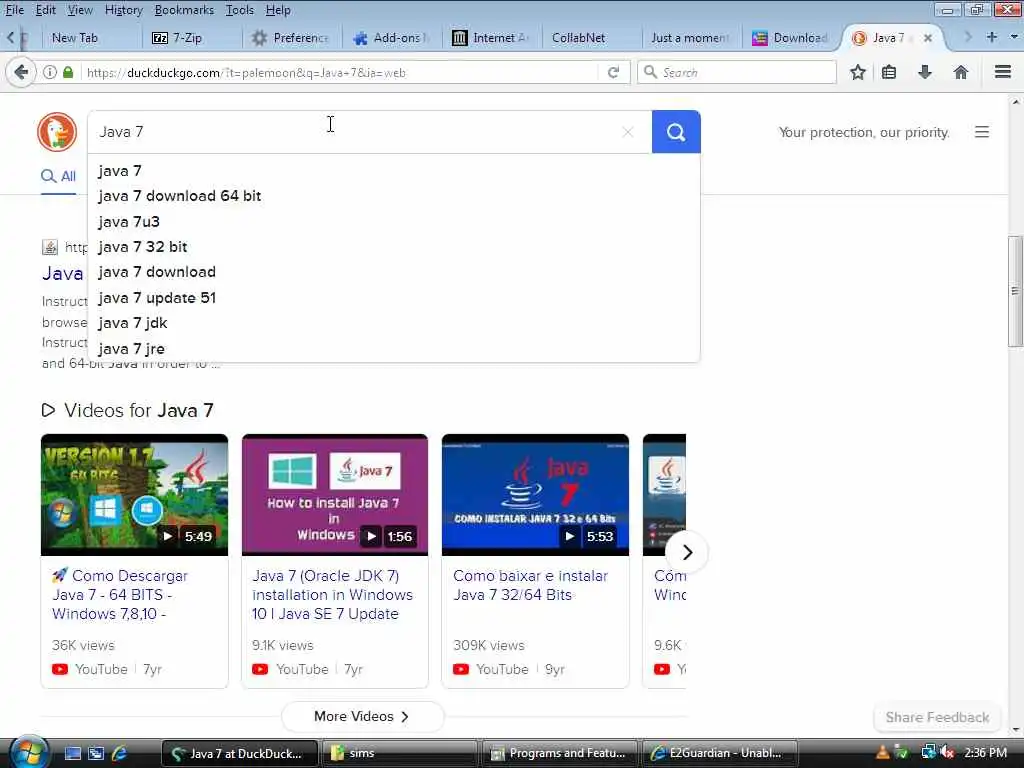Show next videos with the carousel arrow

tap(687, 552)
